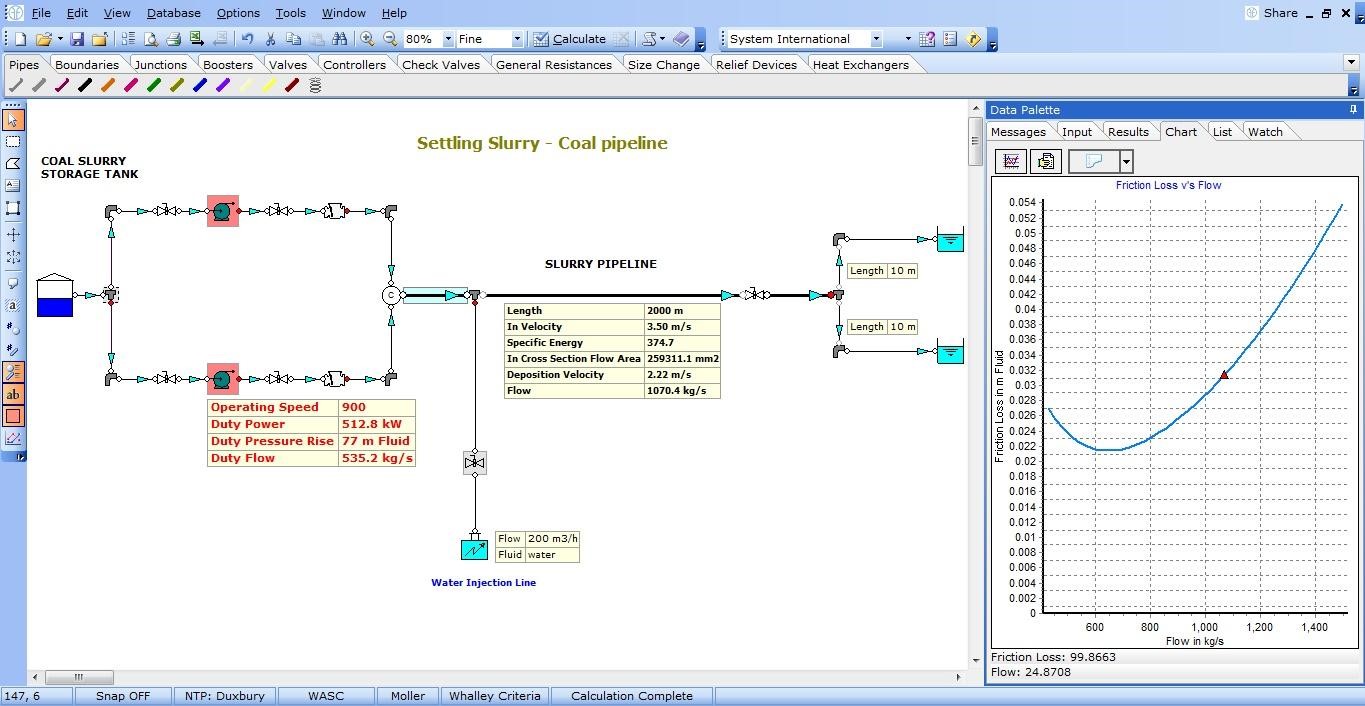Switch to the Results tab in Data Palette
This screenshot has width=1365, height=706.
point(1128,131)
